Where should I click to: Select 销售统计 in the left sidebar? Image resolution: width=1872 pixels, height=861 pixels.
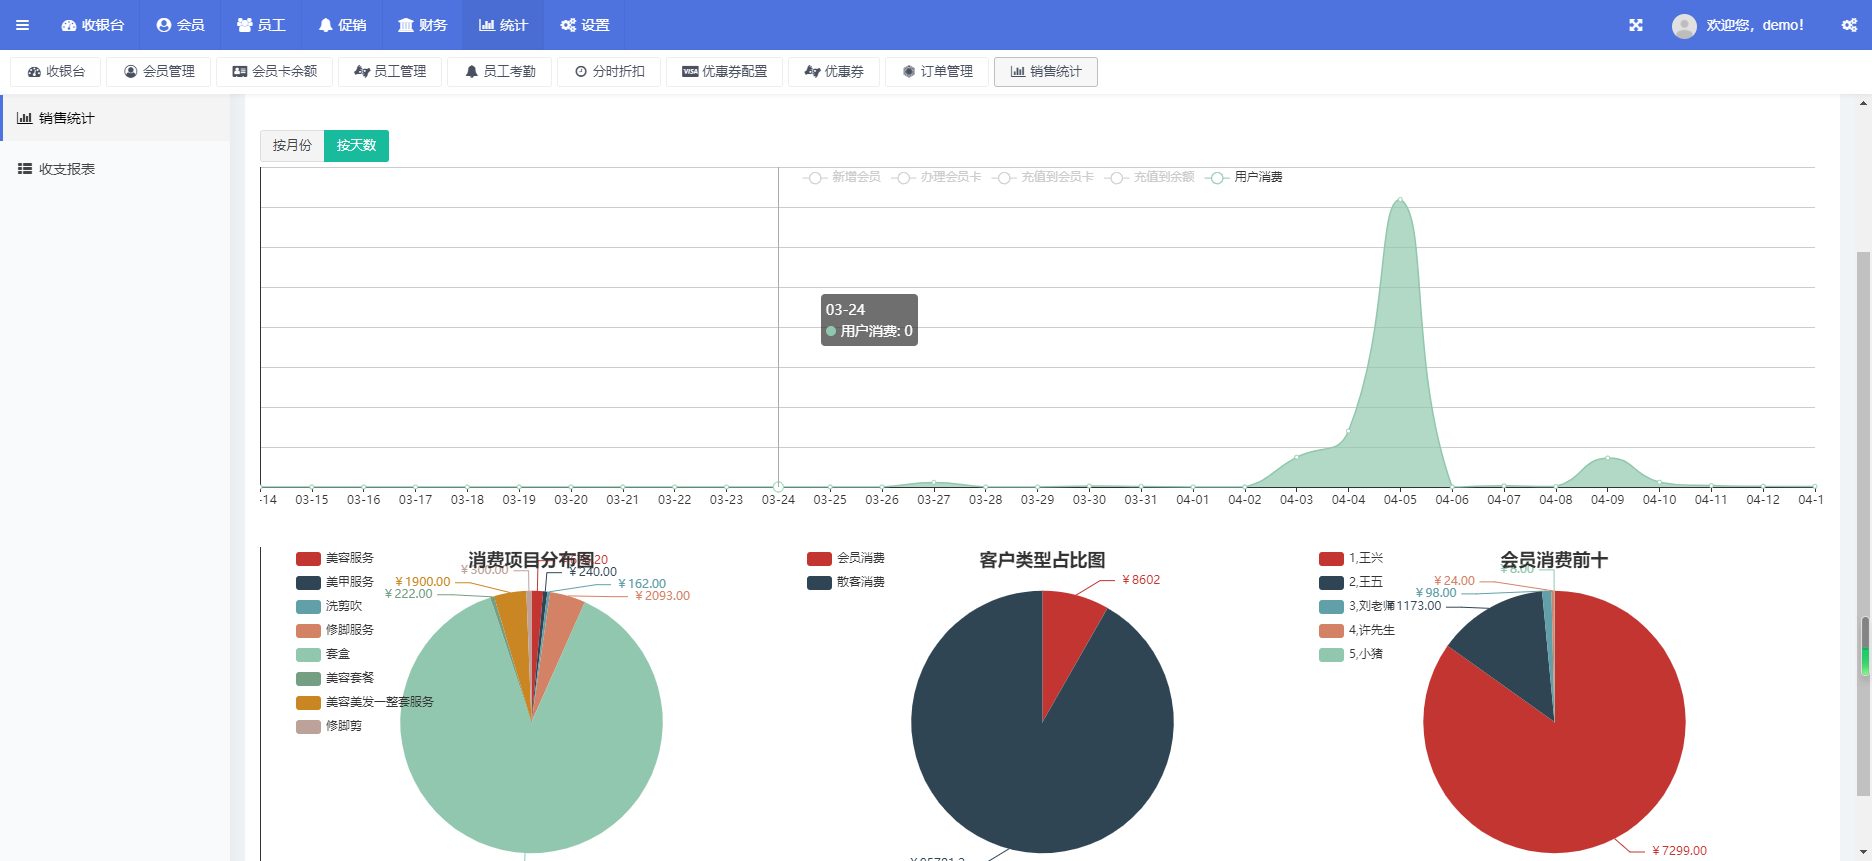(115, 118)
